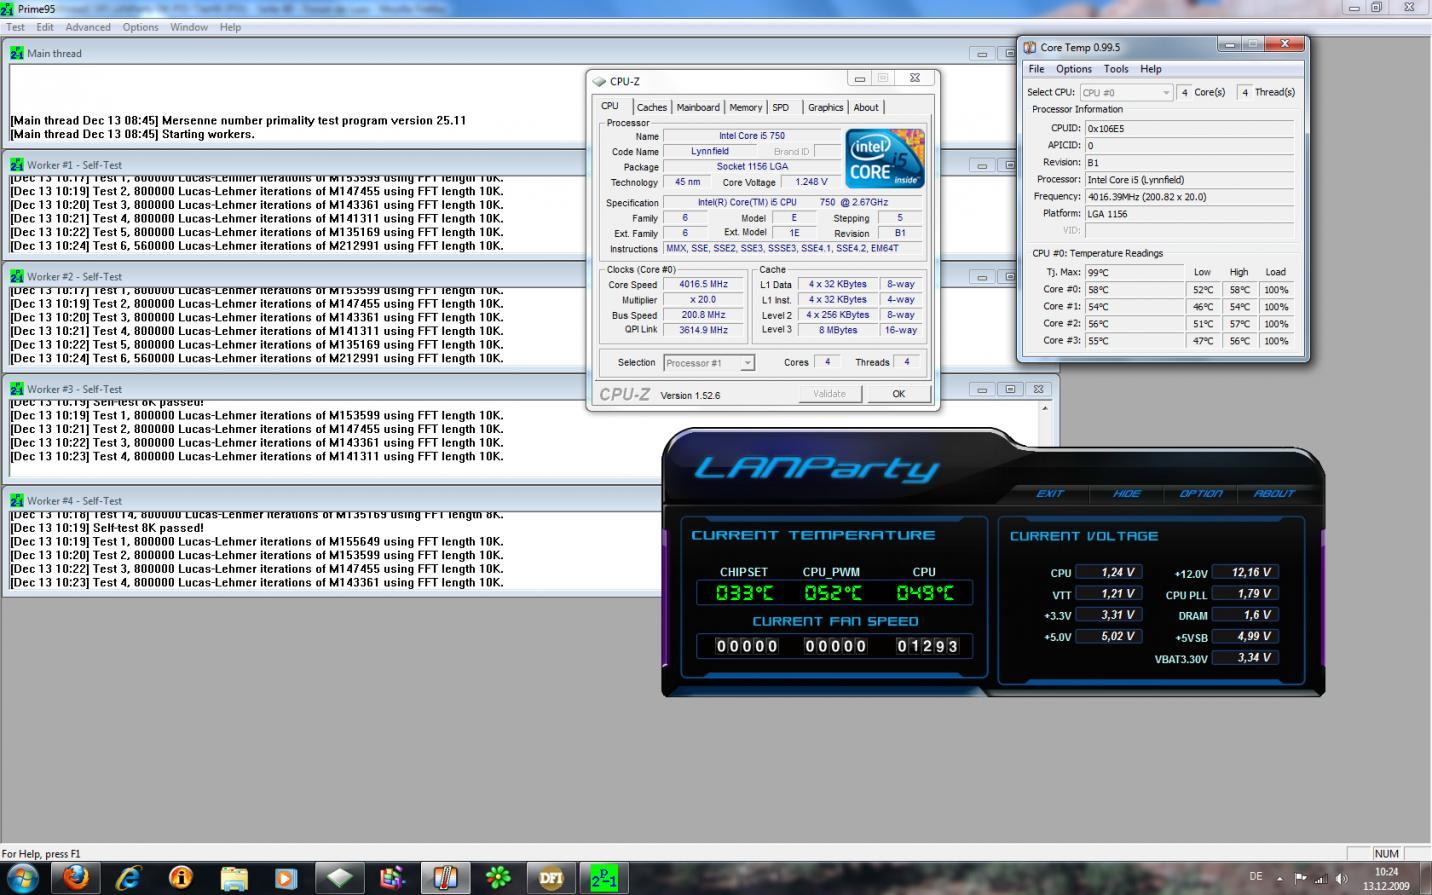Open the network signal tray icon

click(1320, 879)
